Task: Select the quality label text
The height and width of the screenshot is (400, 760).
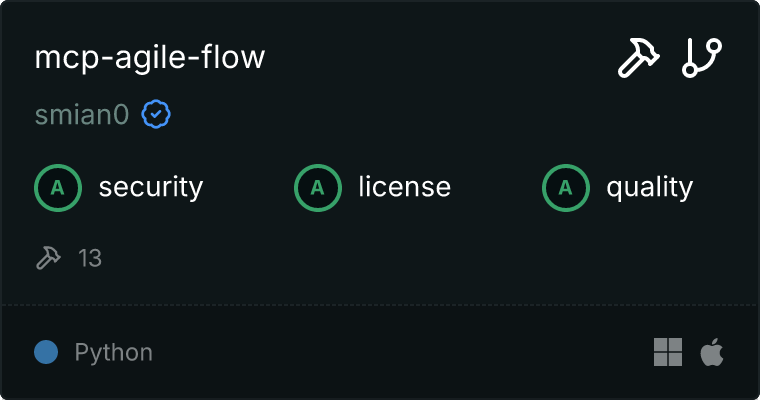Action: pos(650,187)
